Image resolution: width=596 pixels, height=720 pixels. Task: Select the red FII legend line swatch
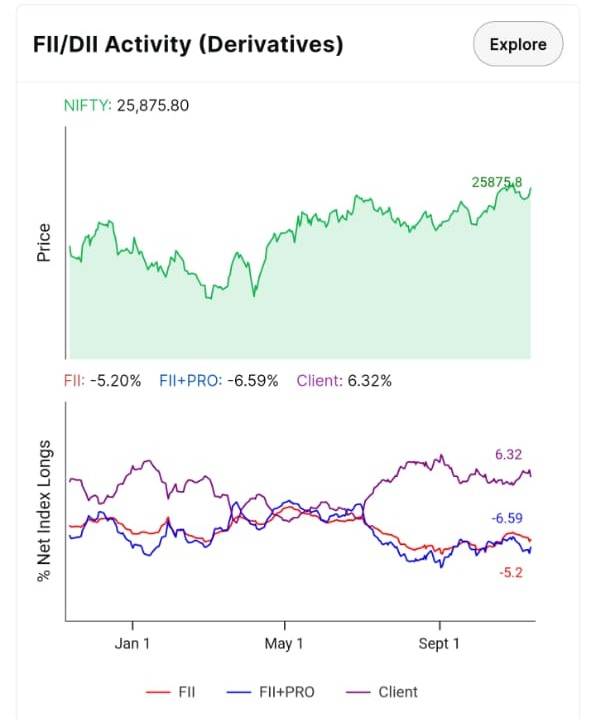[158, 692]
